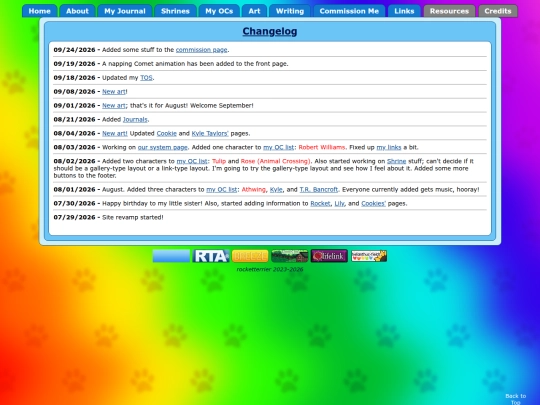The height and width of the screenshot is (405, 540).
Task: Open the Shrine link
Action: [396, 161]
